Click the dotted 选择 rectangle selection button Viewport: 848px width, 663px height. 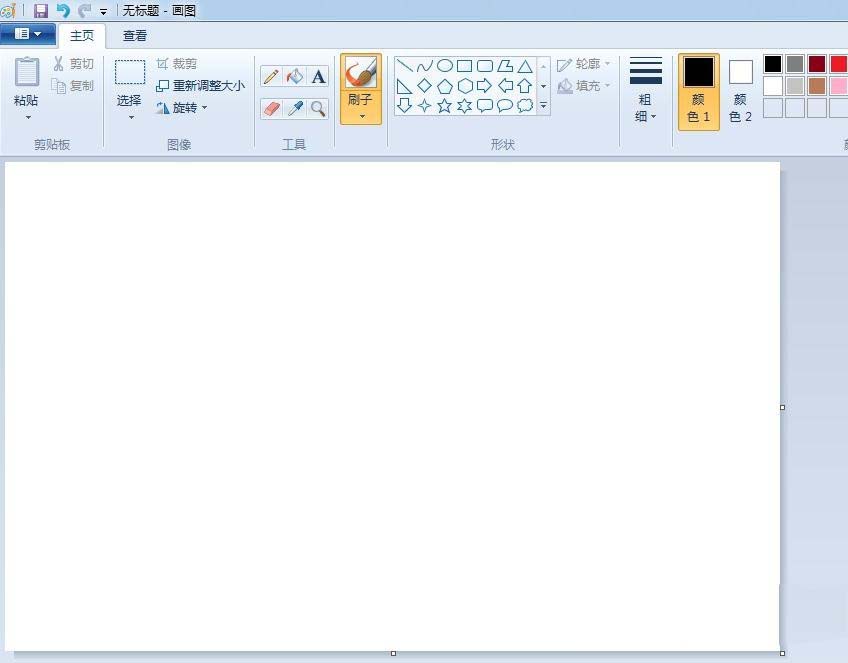(x=130, y=72)
